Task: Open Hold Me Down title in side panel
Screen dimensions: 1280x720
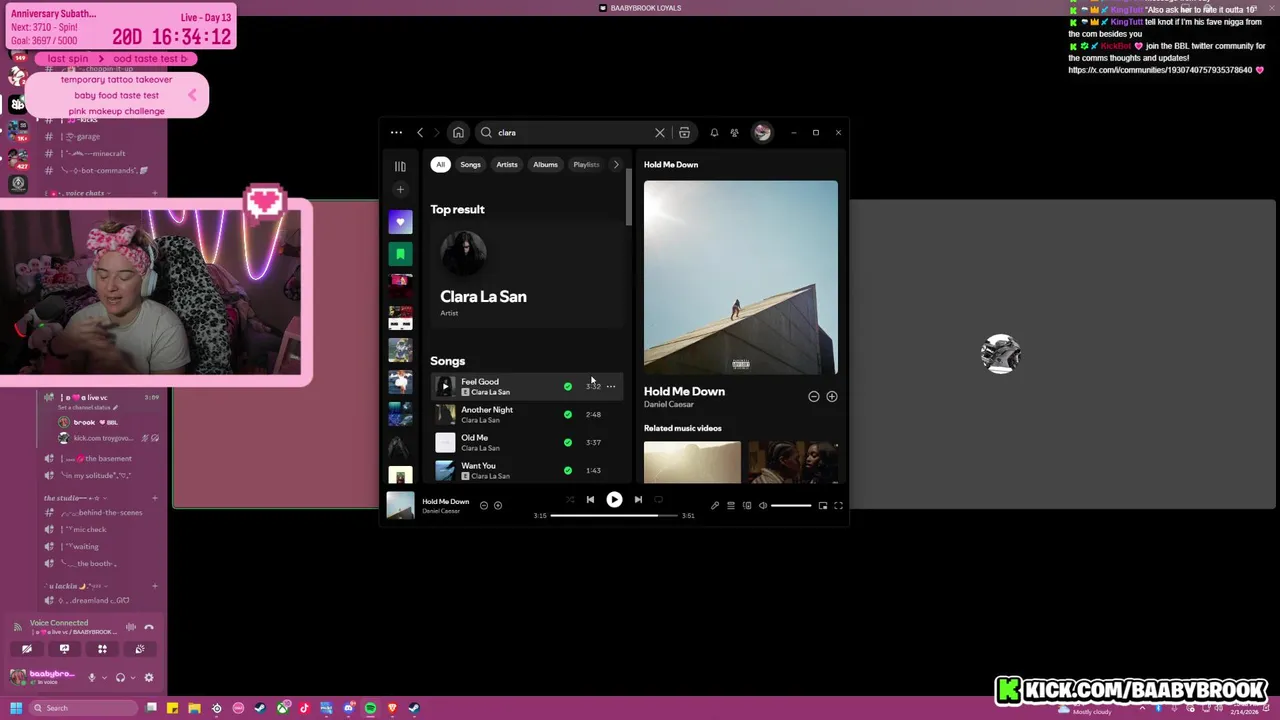Action: tap(684, 391)
